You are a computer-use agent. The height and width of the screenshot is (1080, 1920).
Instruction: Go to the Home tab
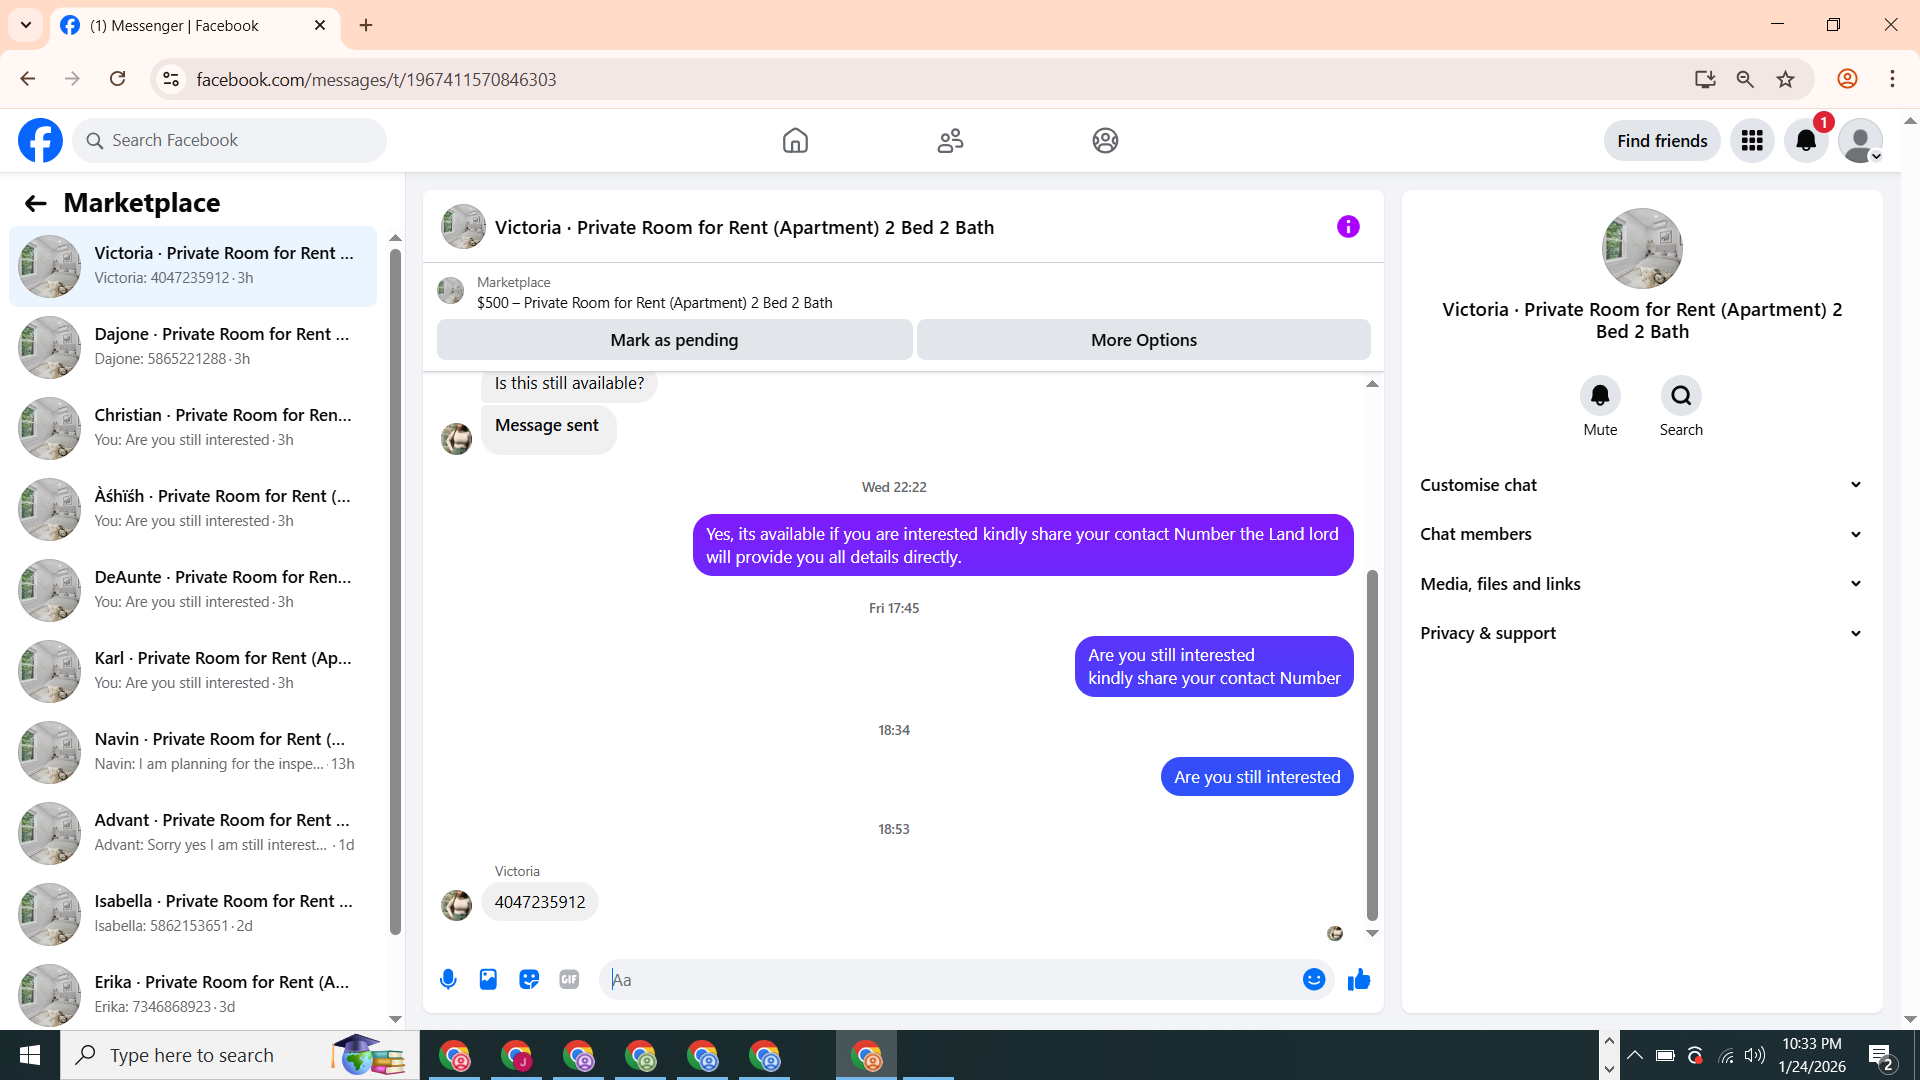pos(795,141)
